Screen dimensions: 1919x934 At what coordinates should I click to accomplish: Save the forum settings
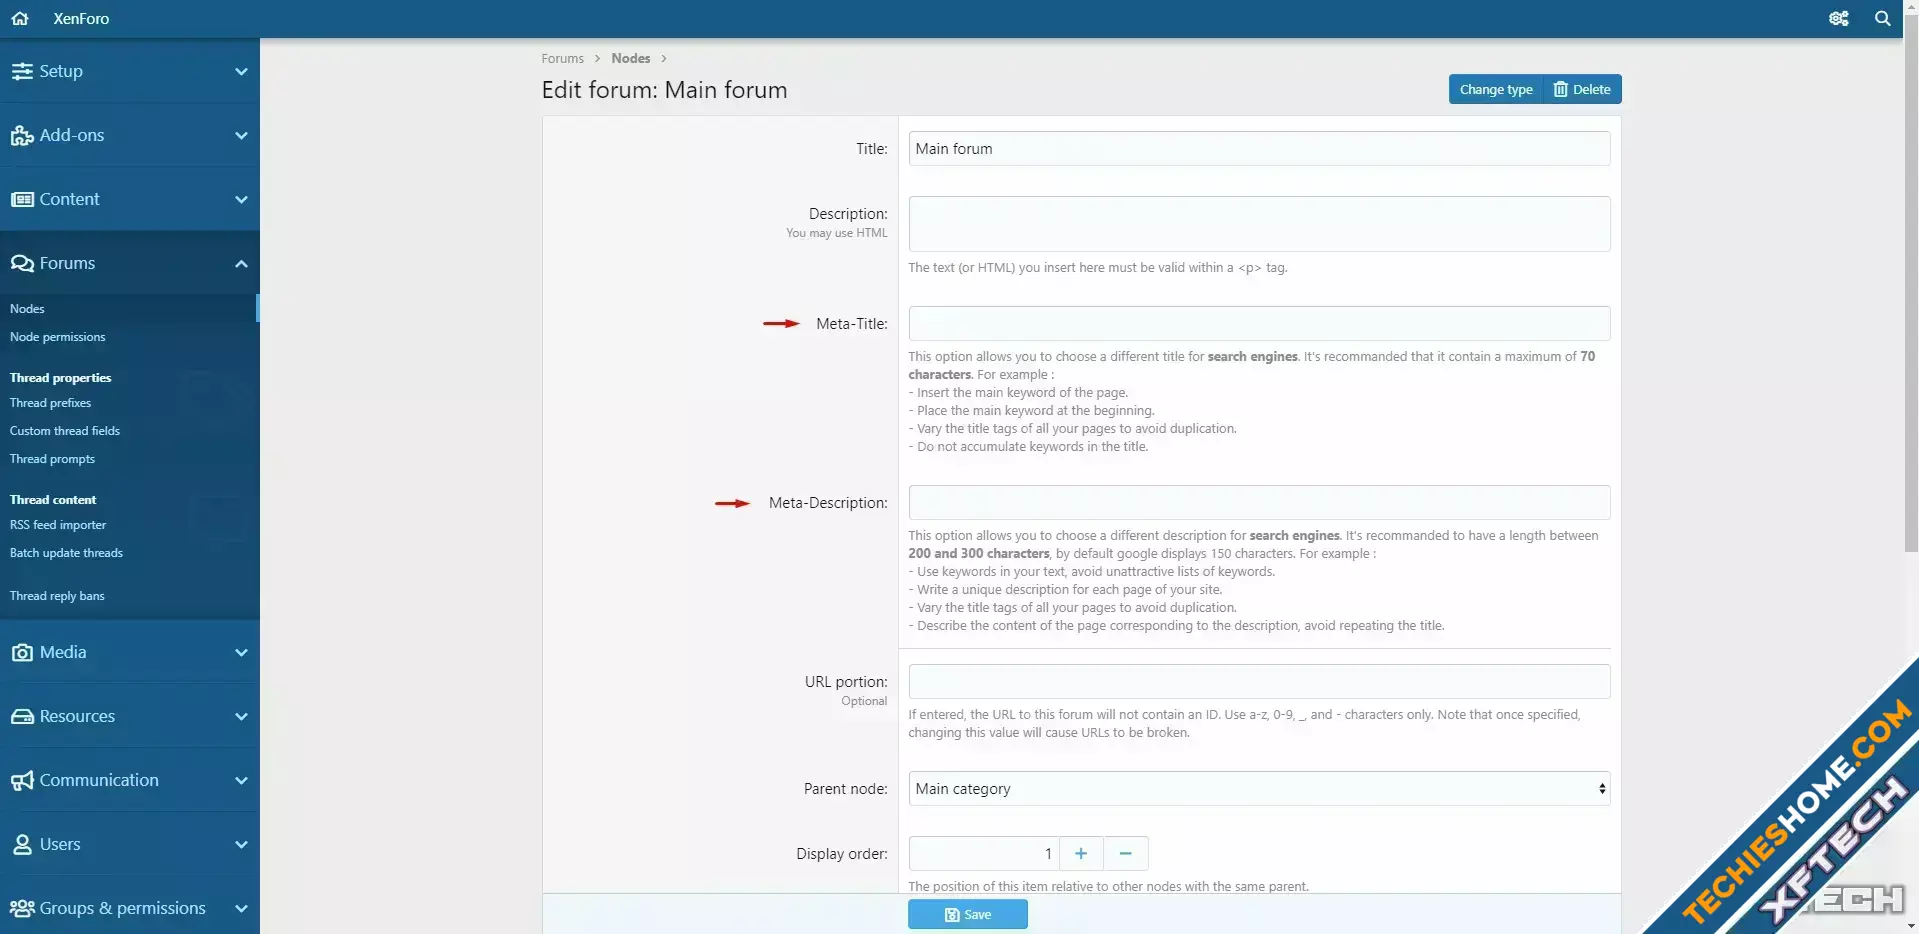click(967, 914)
